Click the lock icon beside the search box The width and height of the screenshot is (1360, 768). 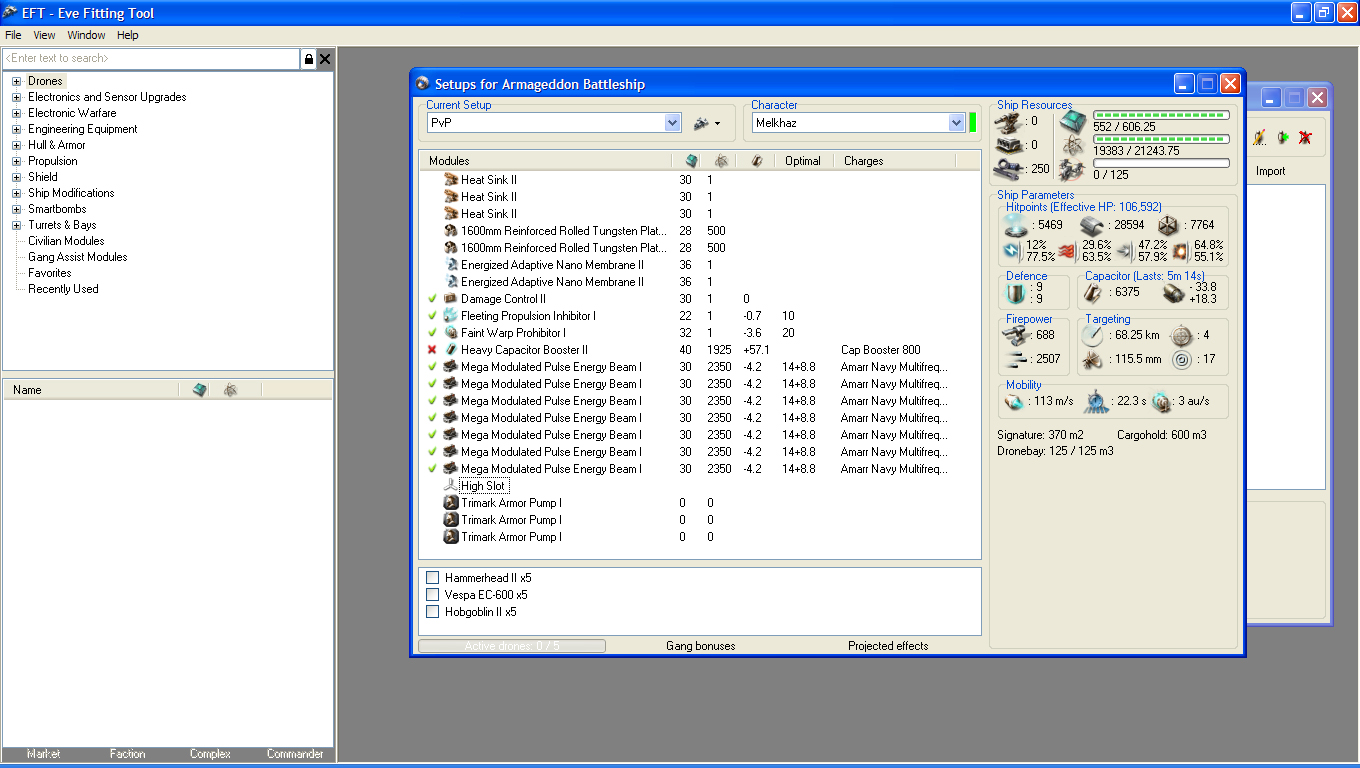308,59
